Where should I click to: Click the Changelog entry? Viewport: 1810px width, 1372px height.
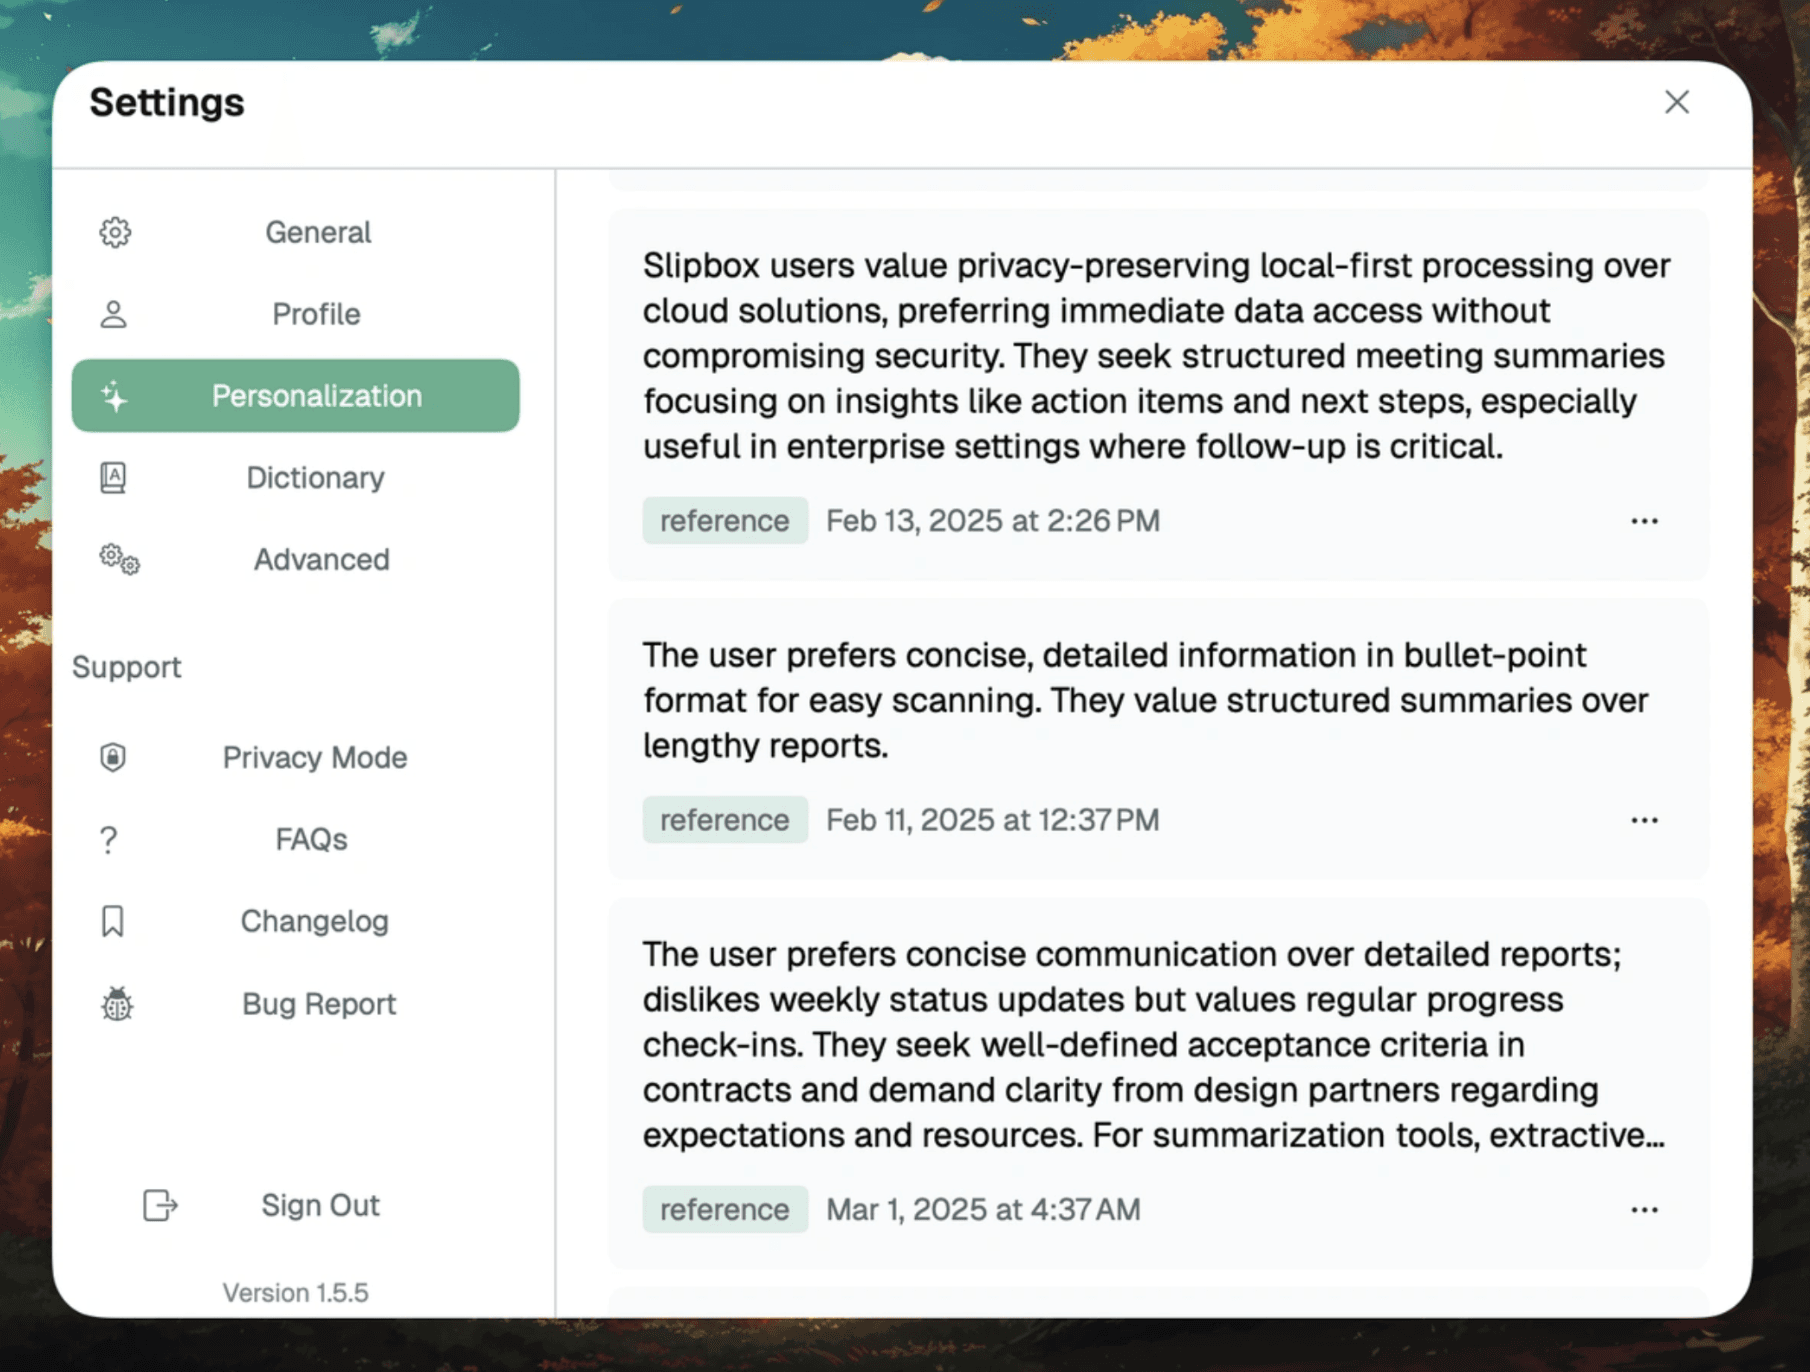coord(314,920)
